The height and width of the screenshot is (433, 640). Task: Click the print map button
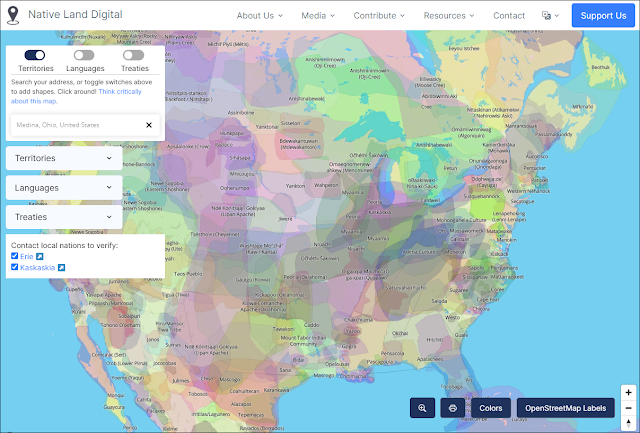(x=453, y=408)
